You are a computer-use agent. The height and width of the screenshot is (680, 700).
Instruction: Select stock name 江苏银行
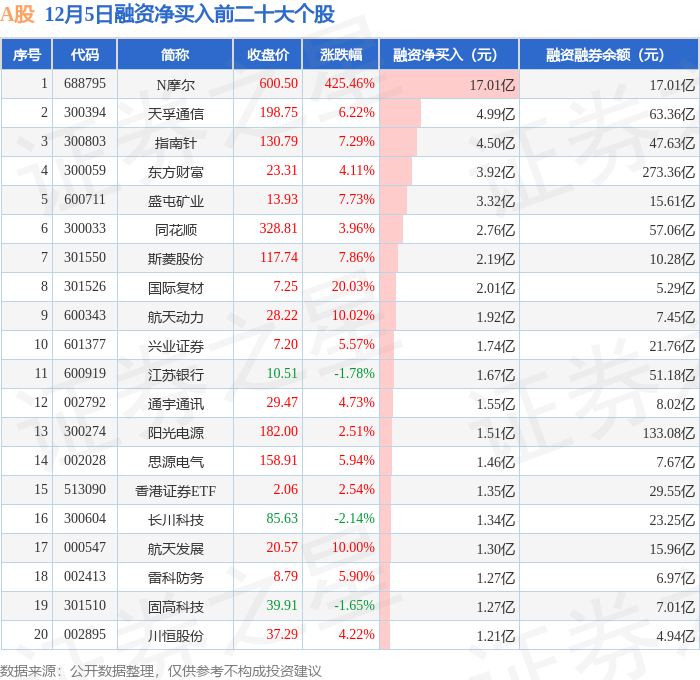pos(175,375)
